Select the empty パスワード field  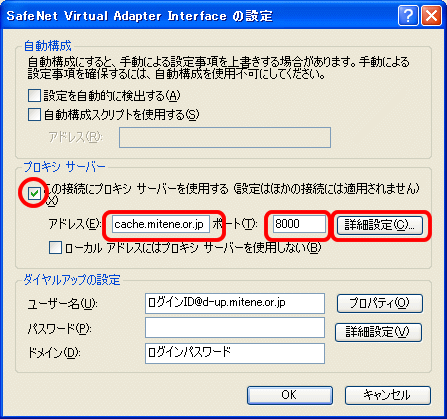tap(235, 328)
